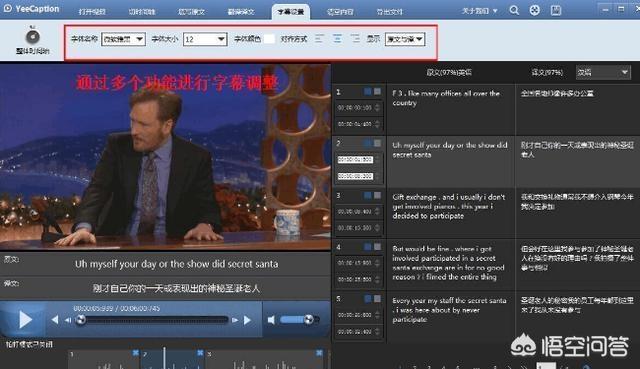Viewport: 640px width, 369px height.
Task: Click the tap mode status label above waveform
Action: pos(29,344)
